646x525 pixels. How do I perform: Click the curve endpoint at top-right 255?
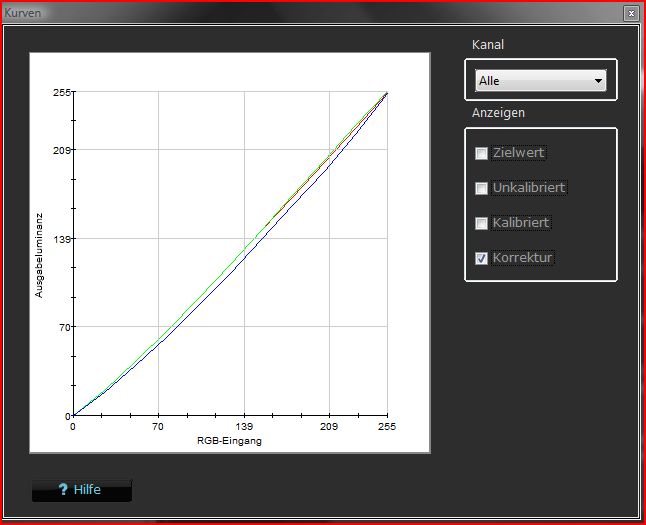pos(387,92)
